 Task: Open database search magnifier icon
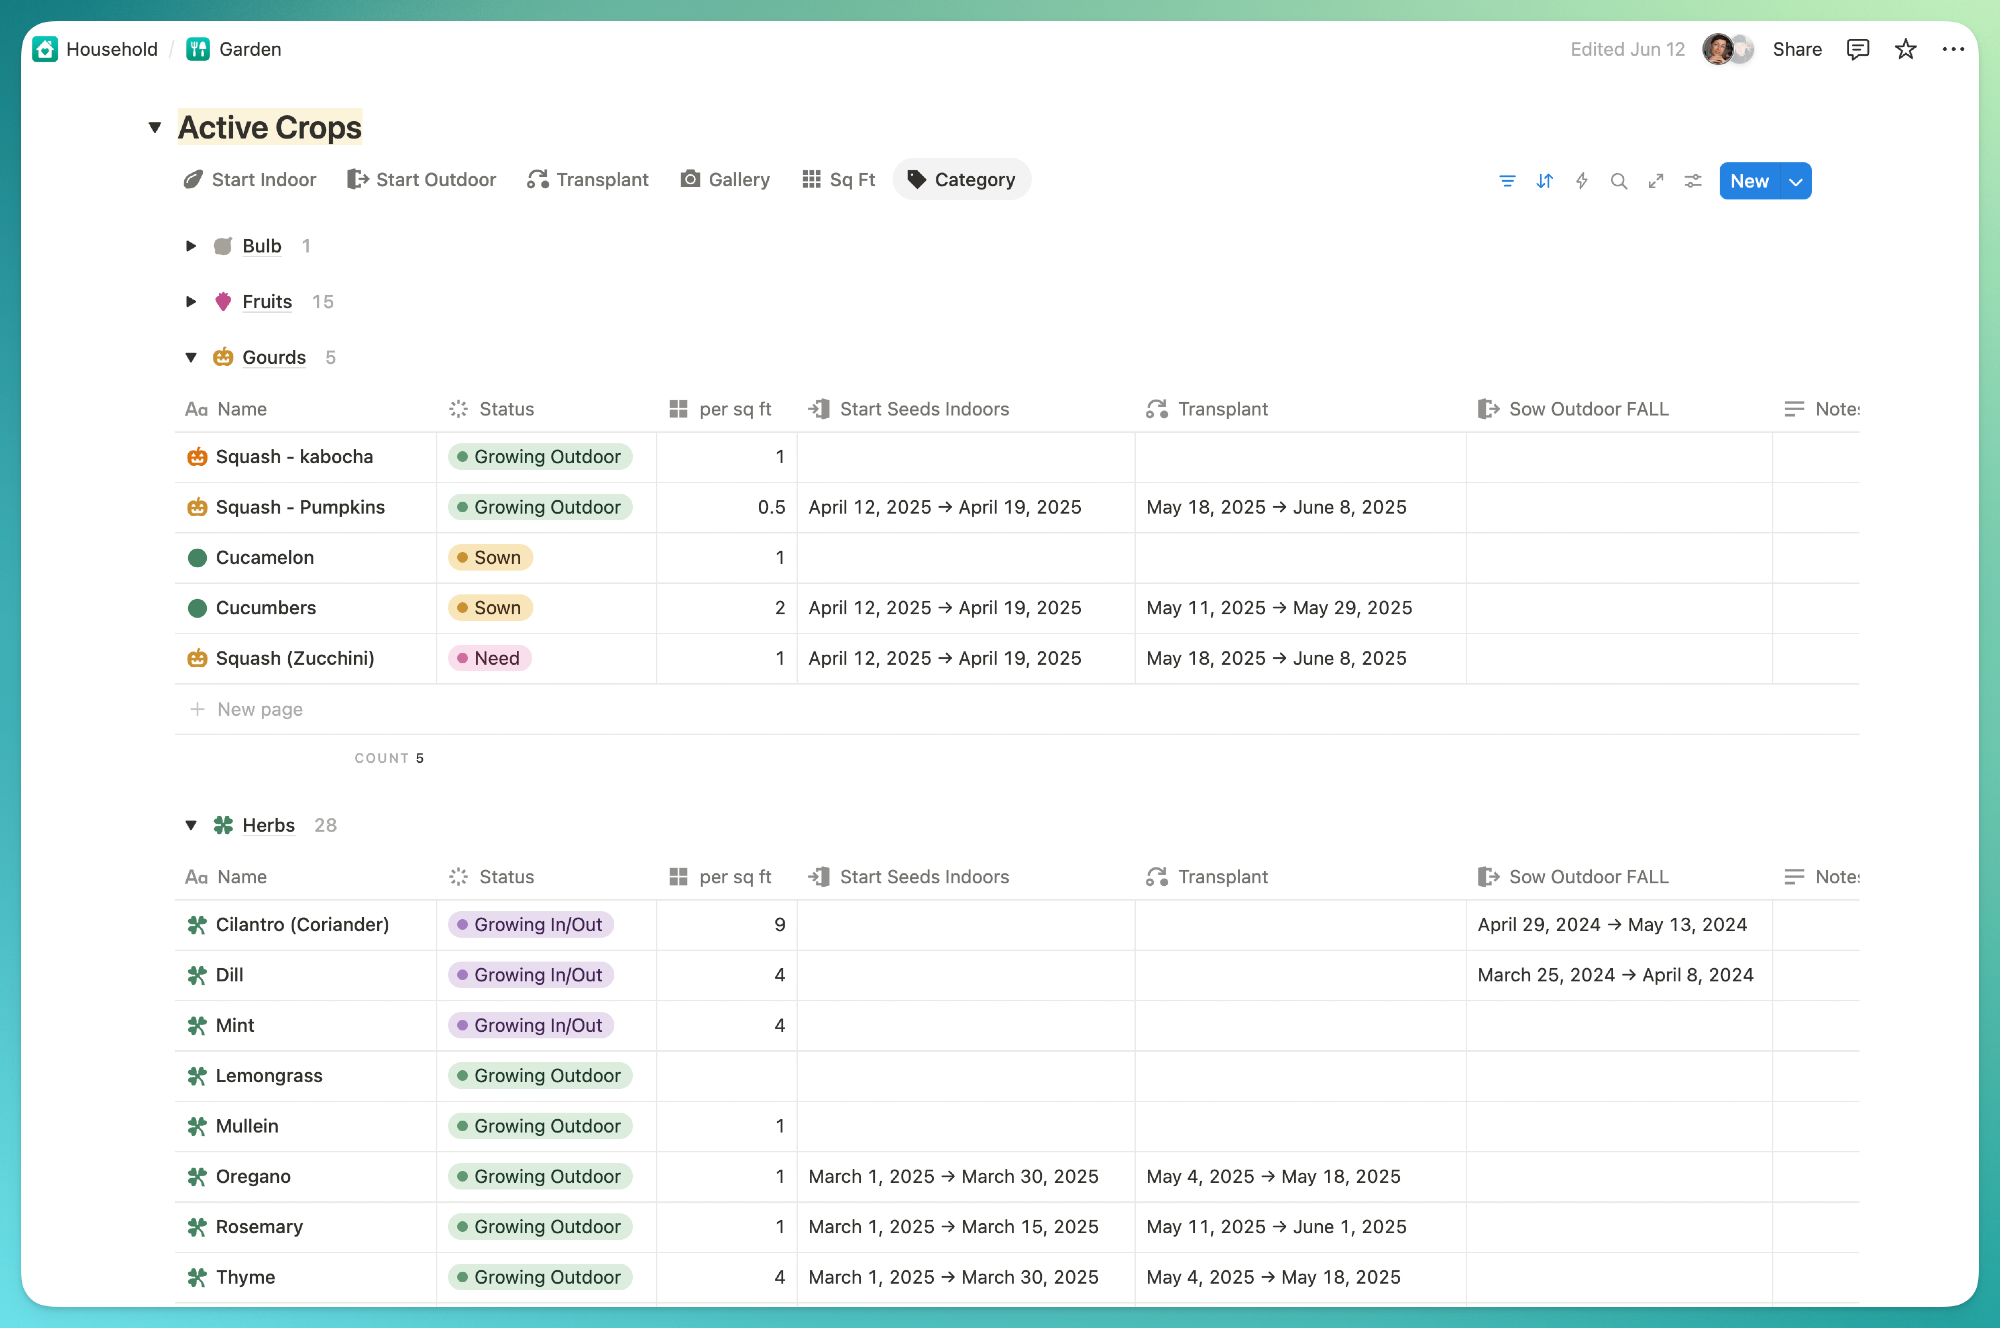tap(1618, 181)
